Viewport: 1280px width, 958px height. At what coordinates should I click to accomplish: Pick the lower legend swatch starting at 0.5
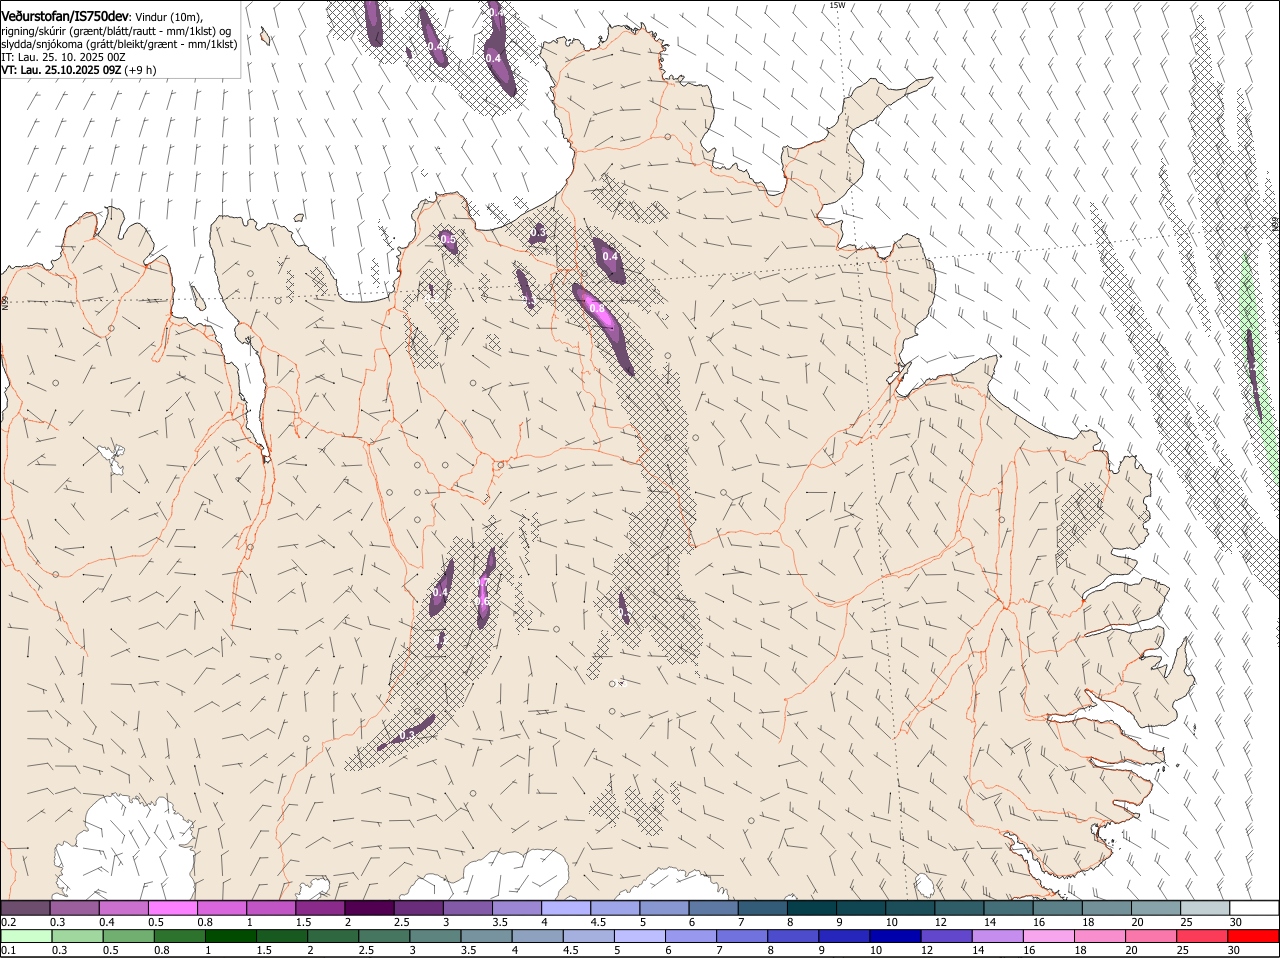[x=128, y=936]
